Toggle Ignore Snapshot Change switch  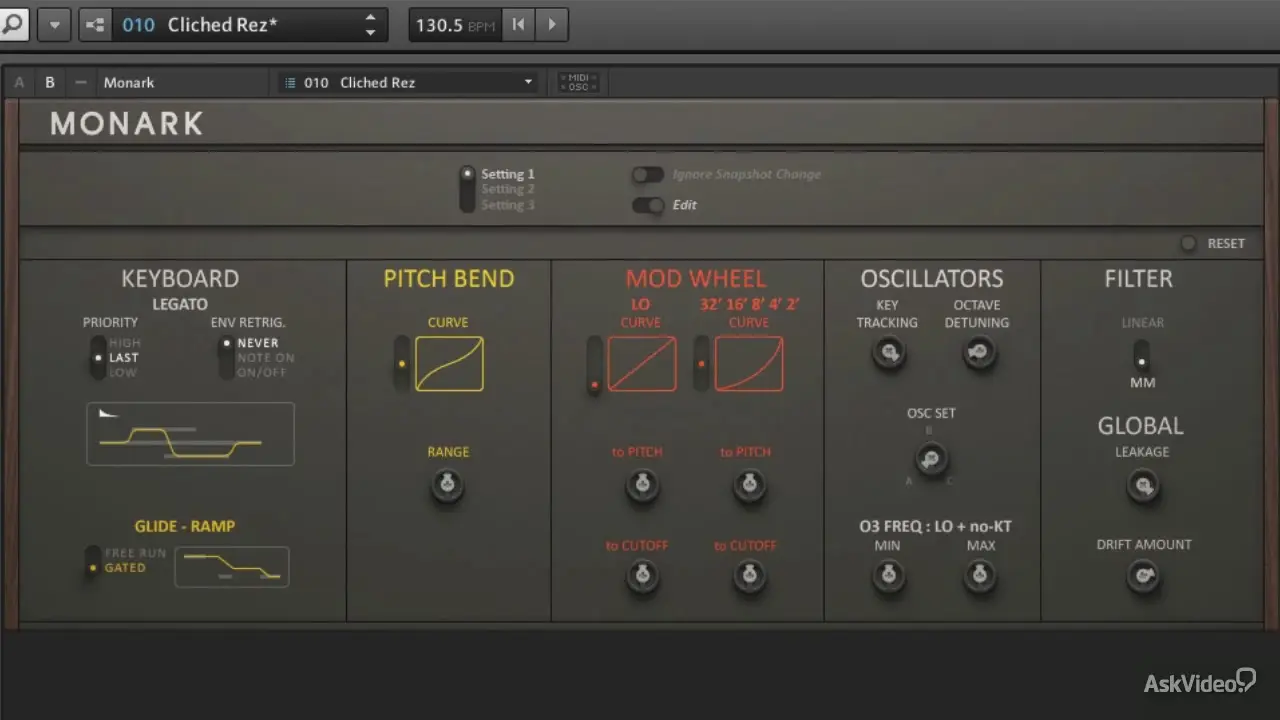(x=648, y=175)
